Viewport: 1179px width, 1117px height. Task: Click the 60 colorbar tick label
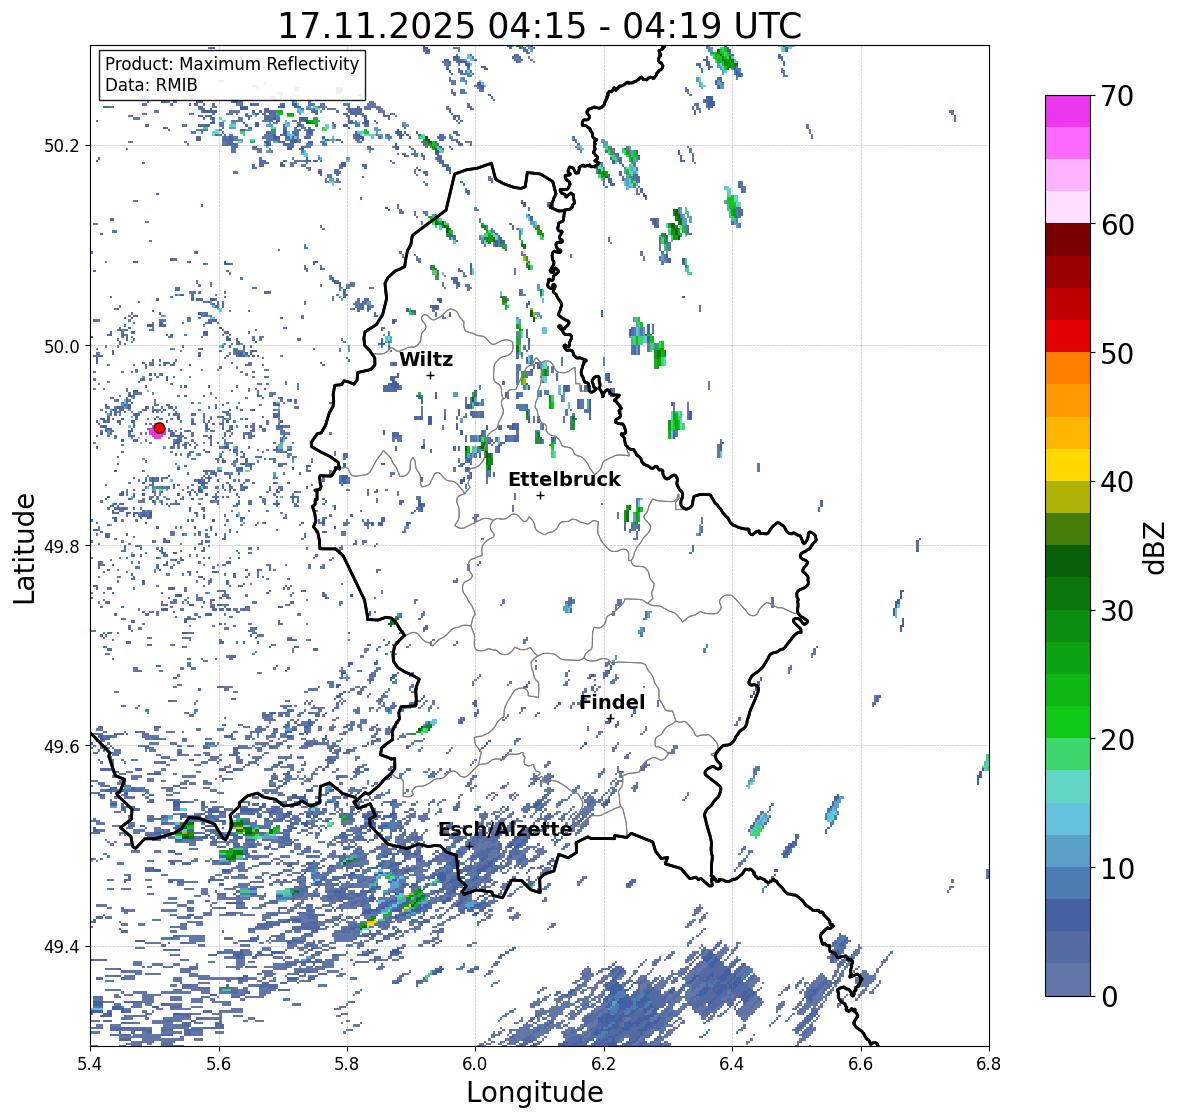1116,224
